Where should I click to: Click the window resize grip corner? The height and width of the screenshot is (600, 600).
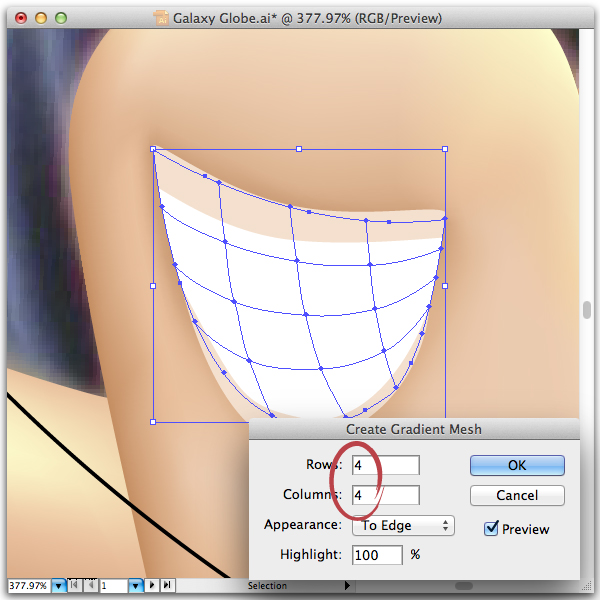coord(587,586)
